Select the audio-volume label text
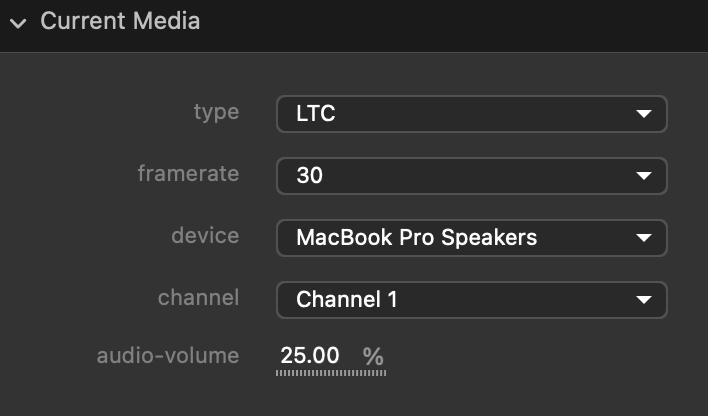The image size is (708, 416). coord(168,355)
